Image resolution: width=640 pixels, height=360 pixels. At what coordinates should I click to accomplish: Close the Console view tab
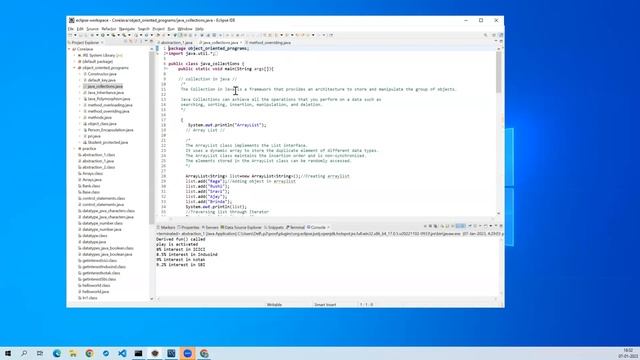pyautogui.click(x=328, y=227)
